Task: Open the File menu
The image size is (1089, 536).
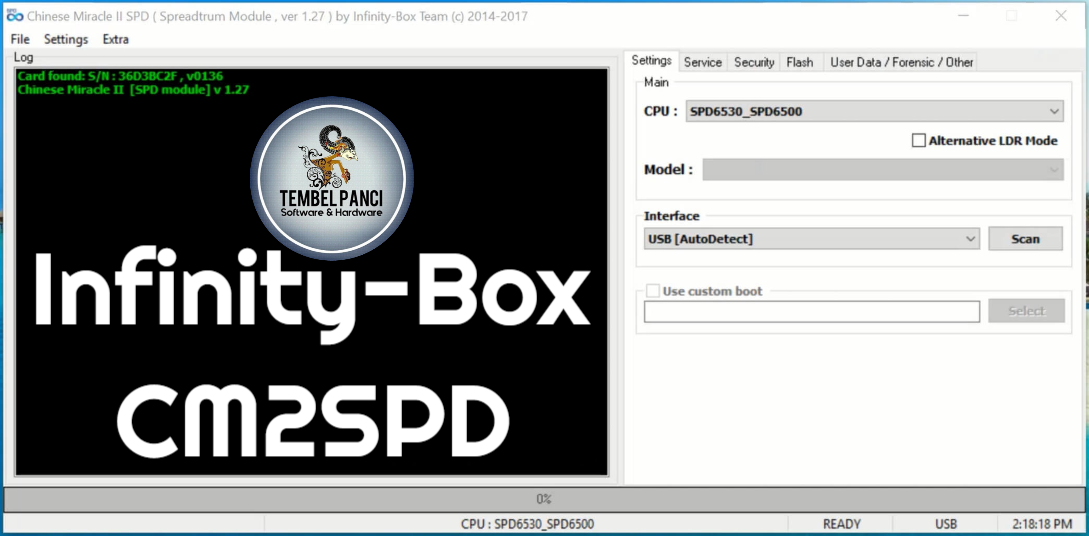Action: (x=20, y=40)
